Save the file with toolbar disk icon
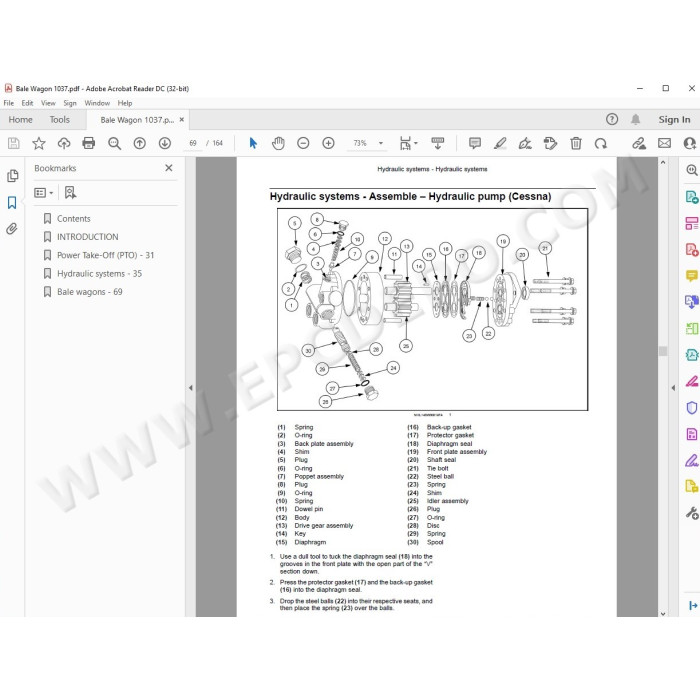Screen dimensions: 700x700 click(13, 143)
